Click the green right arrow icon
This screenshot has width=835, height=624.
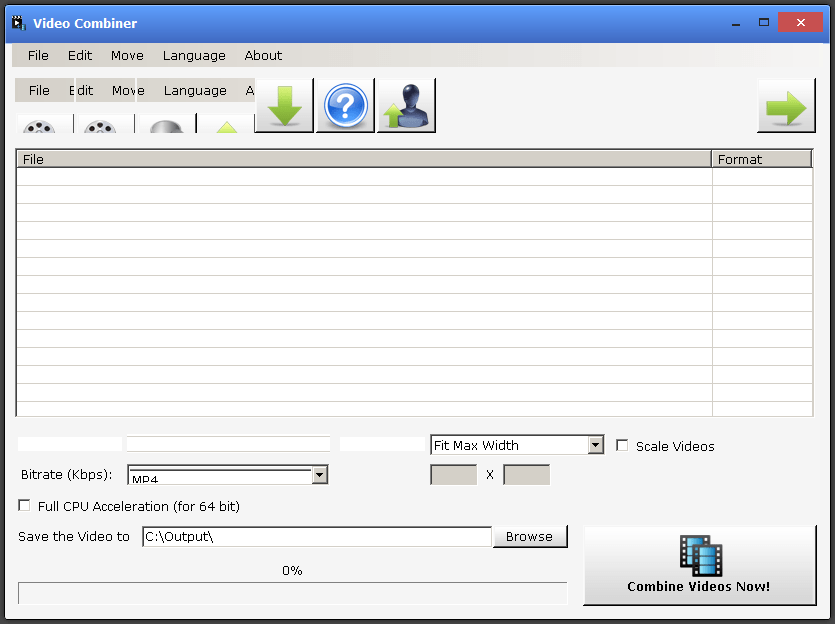786,104
